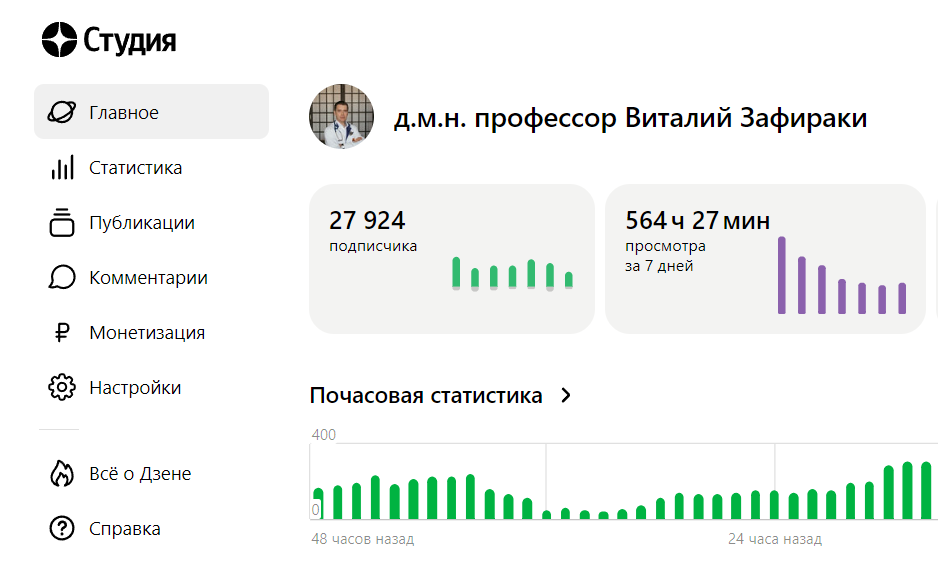Click the stack icon beside Публикации
The height and width of the screenshot is (569, 938).
click(62, 223)
